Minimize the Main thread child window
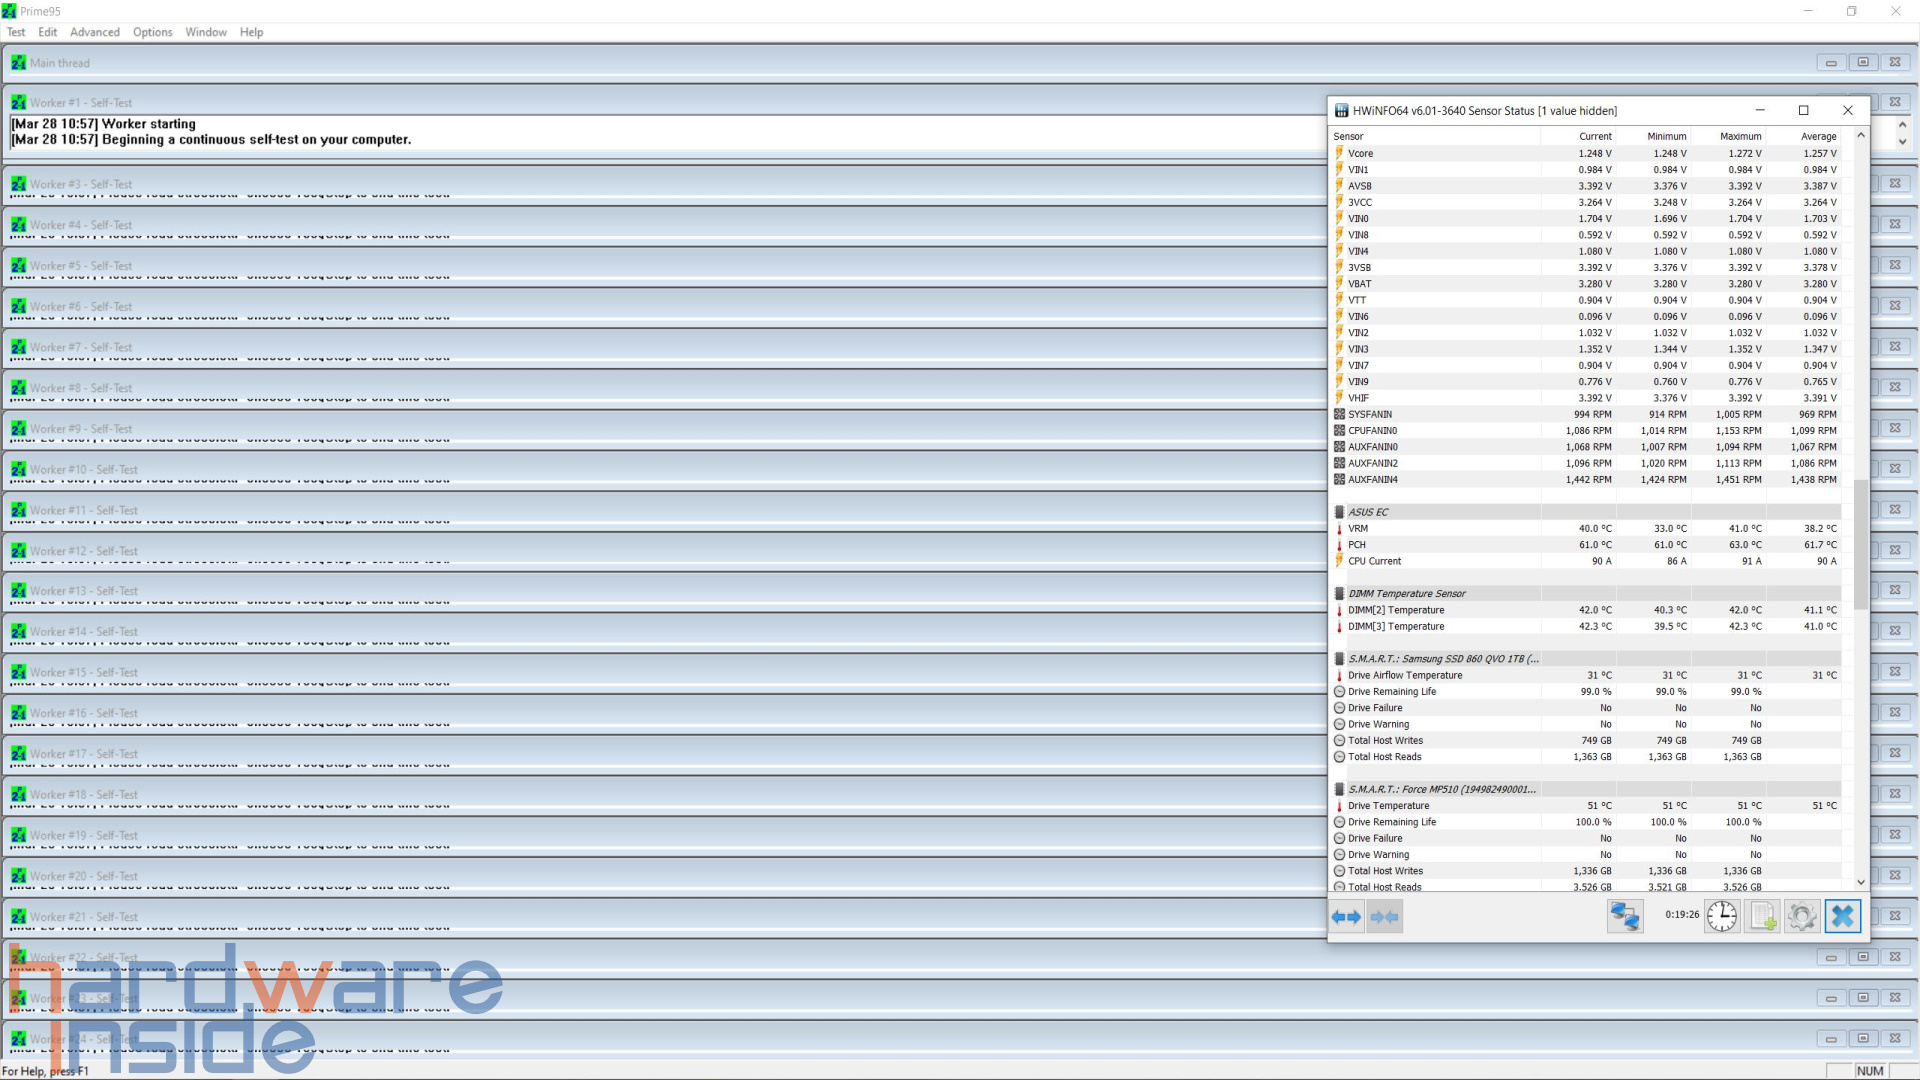1920x1080 pixels. 1831,63
